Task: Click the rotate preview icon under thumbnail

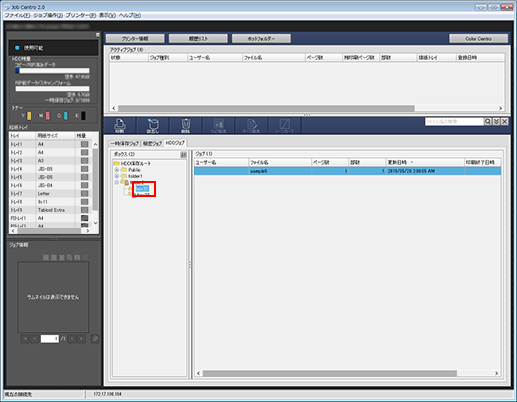Action: point(95,339)
